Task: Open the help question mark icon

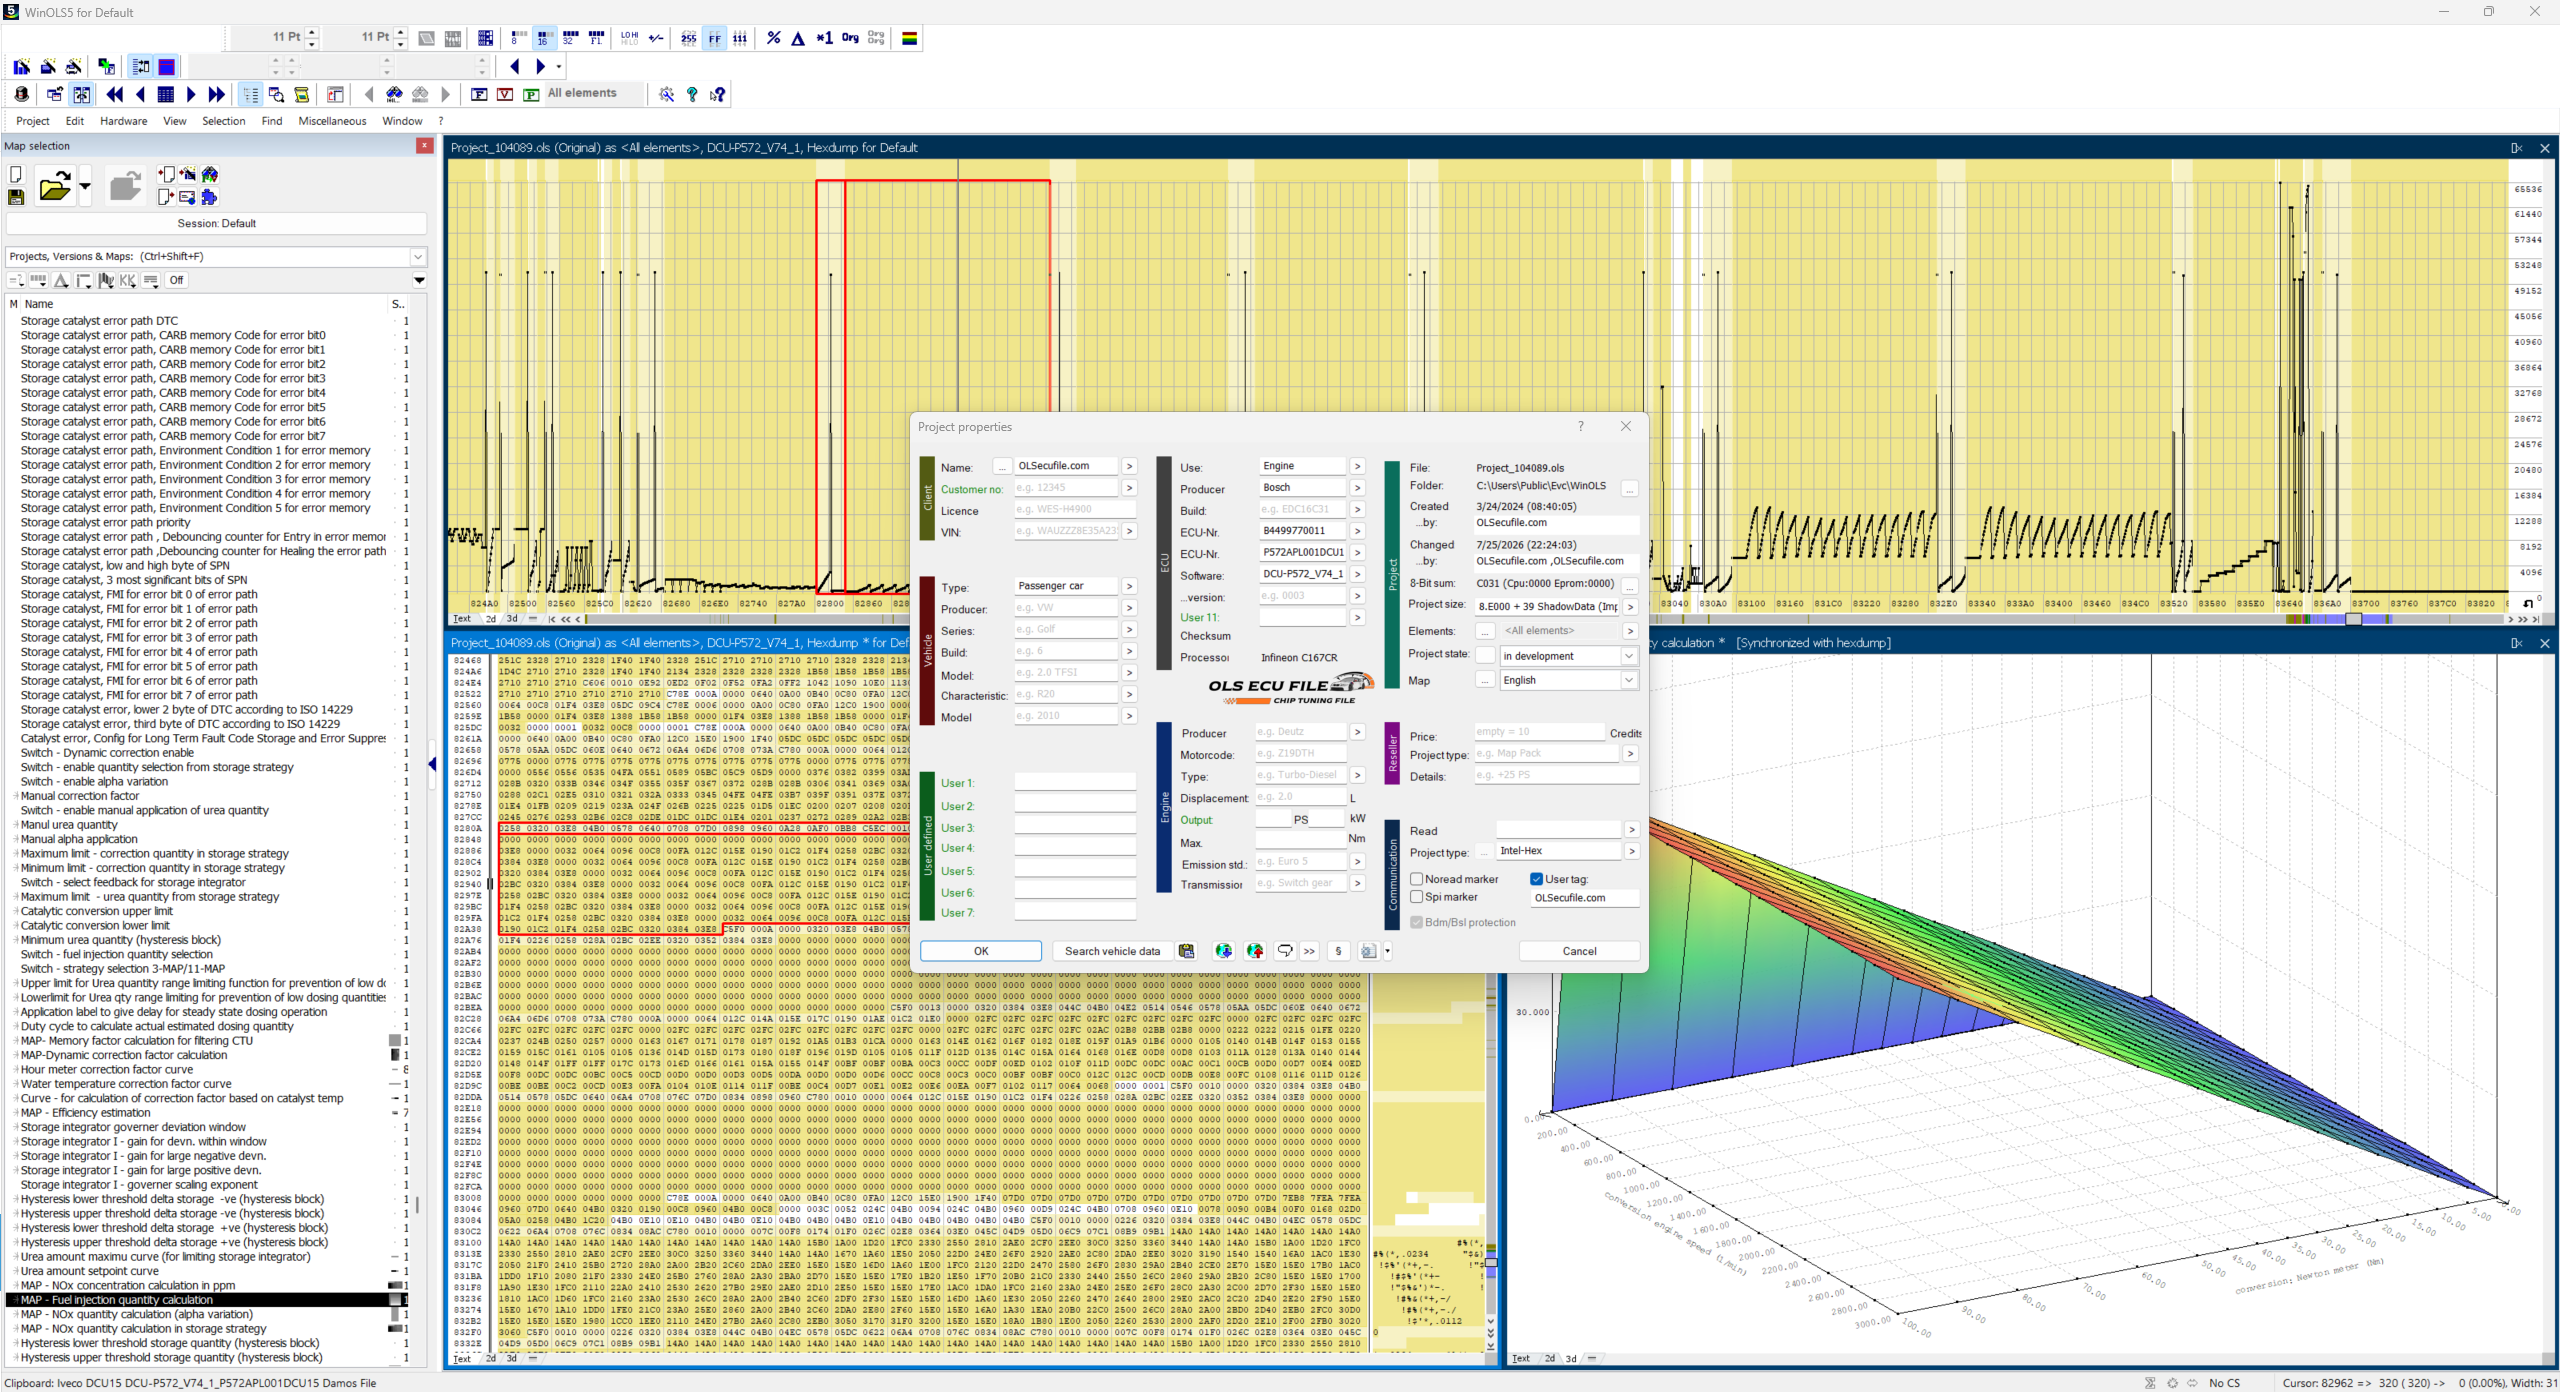Action: pyautogui.click(x=692, y=94)
